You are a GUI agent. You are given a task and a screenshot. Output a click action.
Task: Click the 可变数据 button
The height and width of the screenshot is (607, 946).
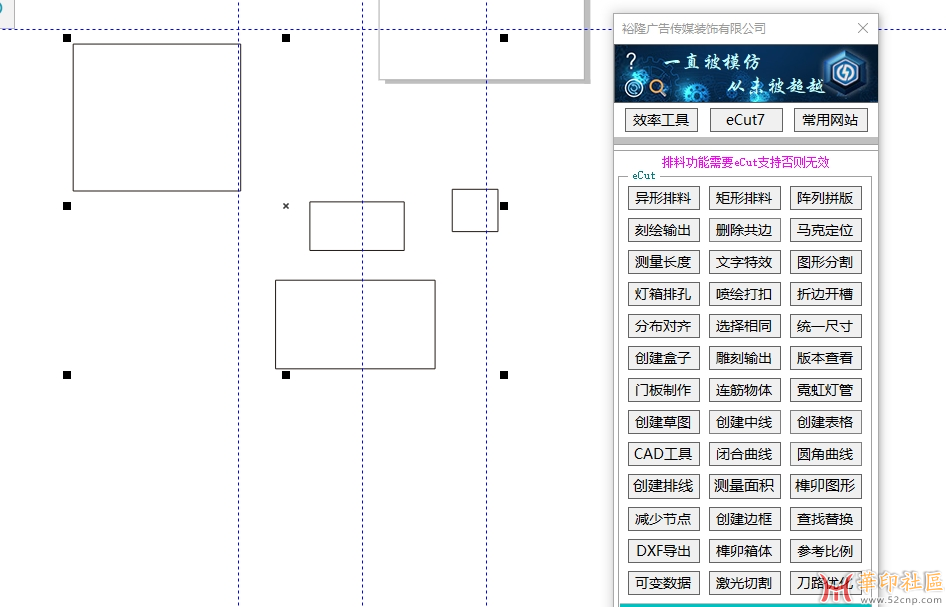pos(663,582)
